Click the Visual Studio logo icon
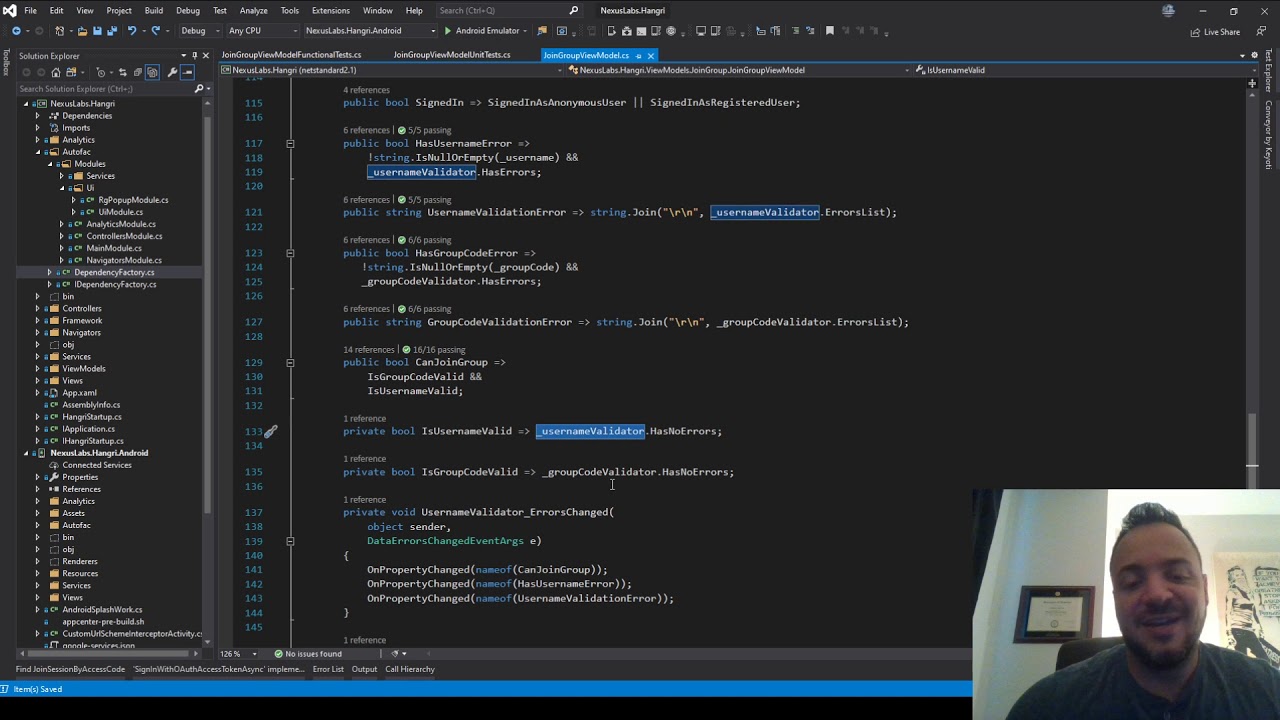This screenshot has height=720, width=1280. coord(10,10)
